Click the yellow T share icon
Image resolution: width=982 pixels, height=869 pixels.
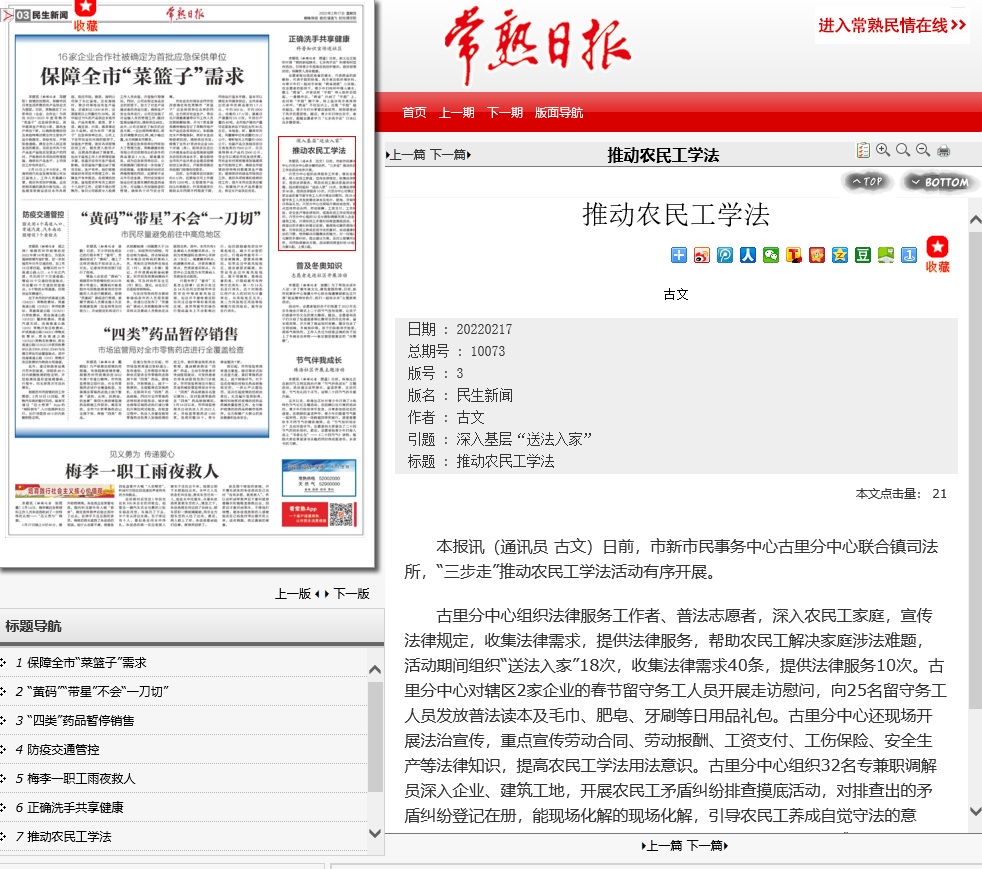(x=794, y=255)
